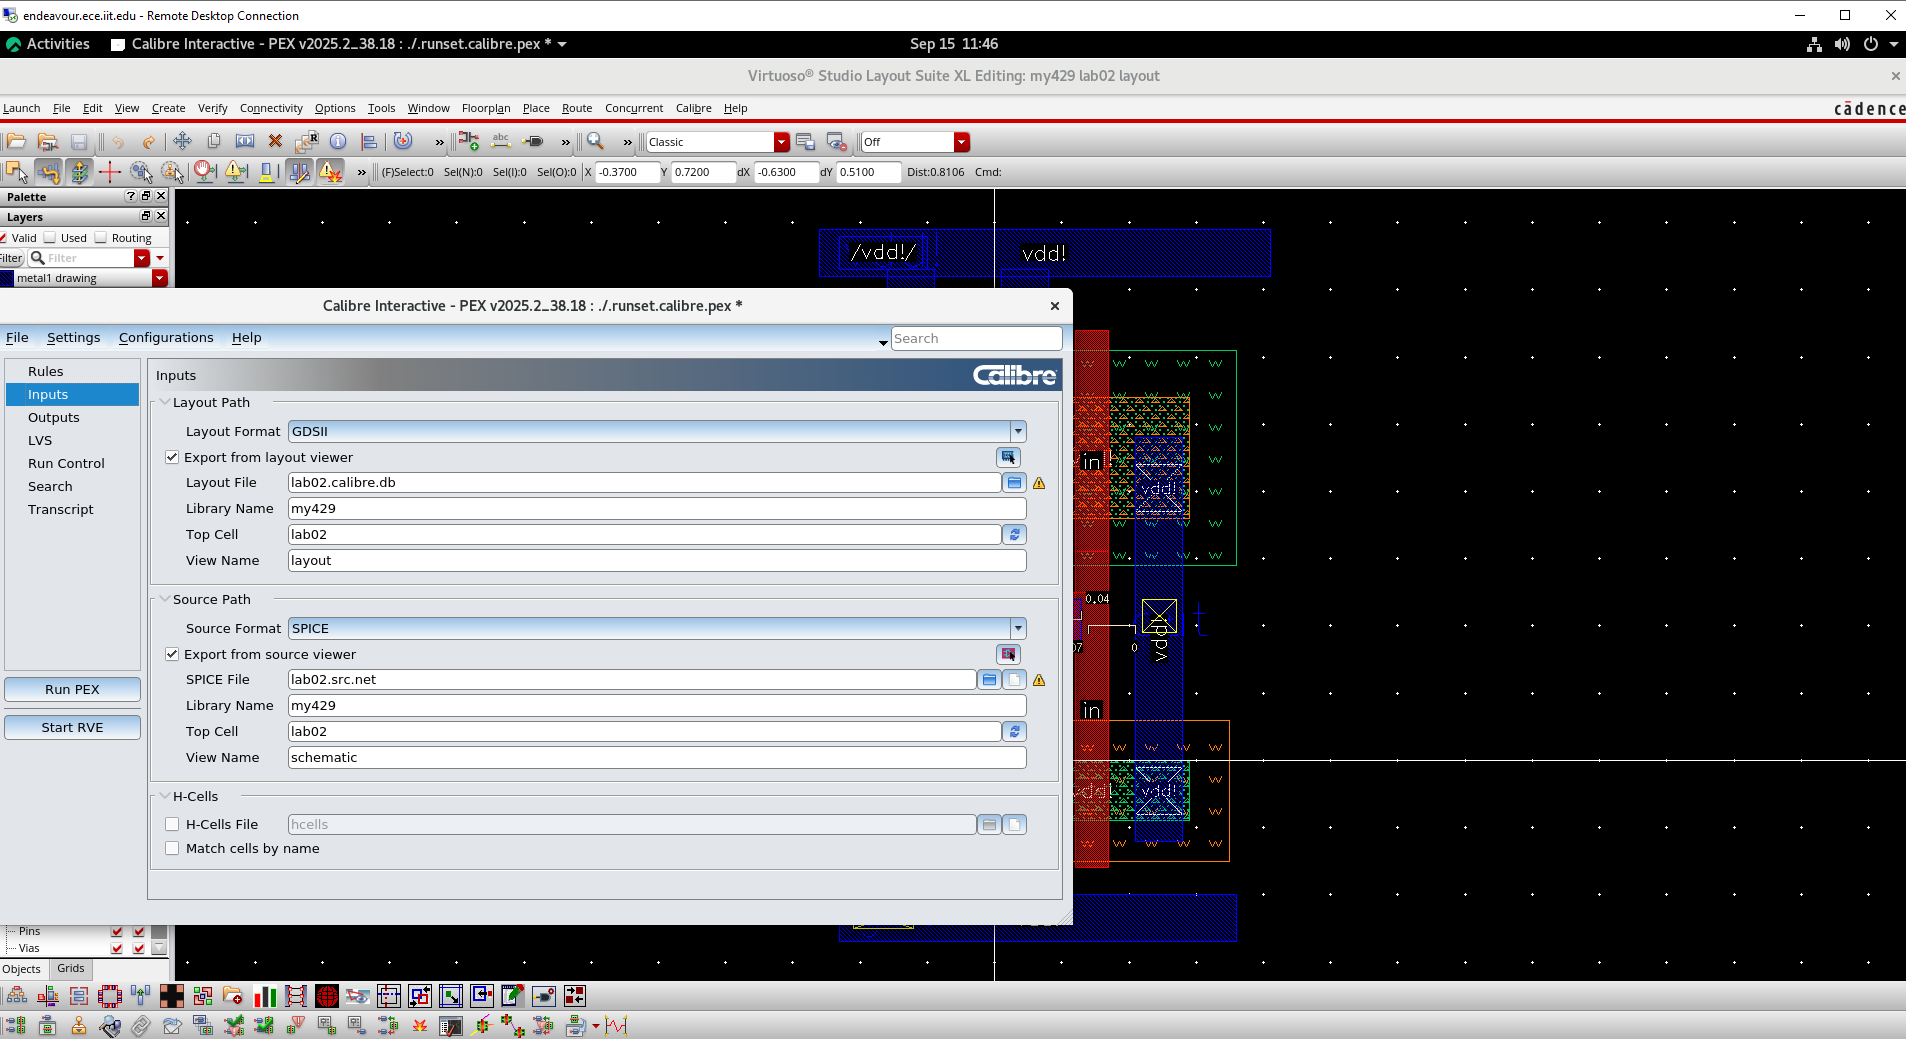Click the source viewer export icon in Calibre
The image size is (1906, 1039).
click(1008, 654)
